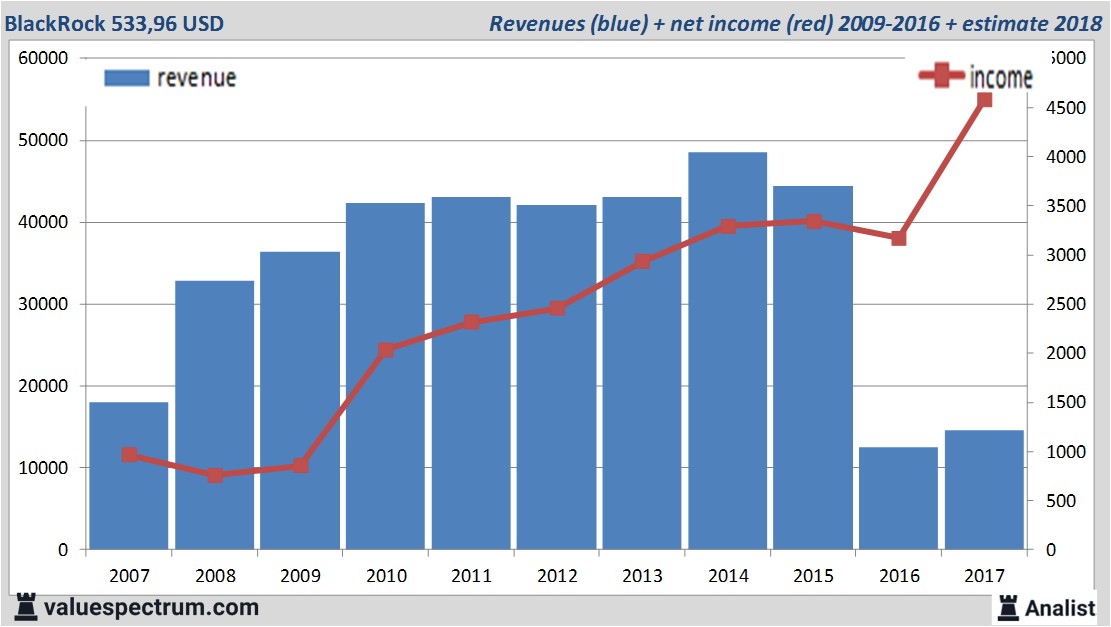
Task: Click the chess rook icon beside valuespectrum.com
Action: pyautogui.click(x=26, y=608)
